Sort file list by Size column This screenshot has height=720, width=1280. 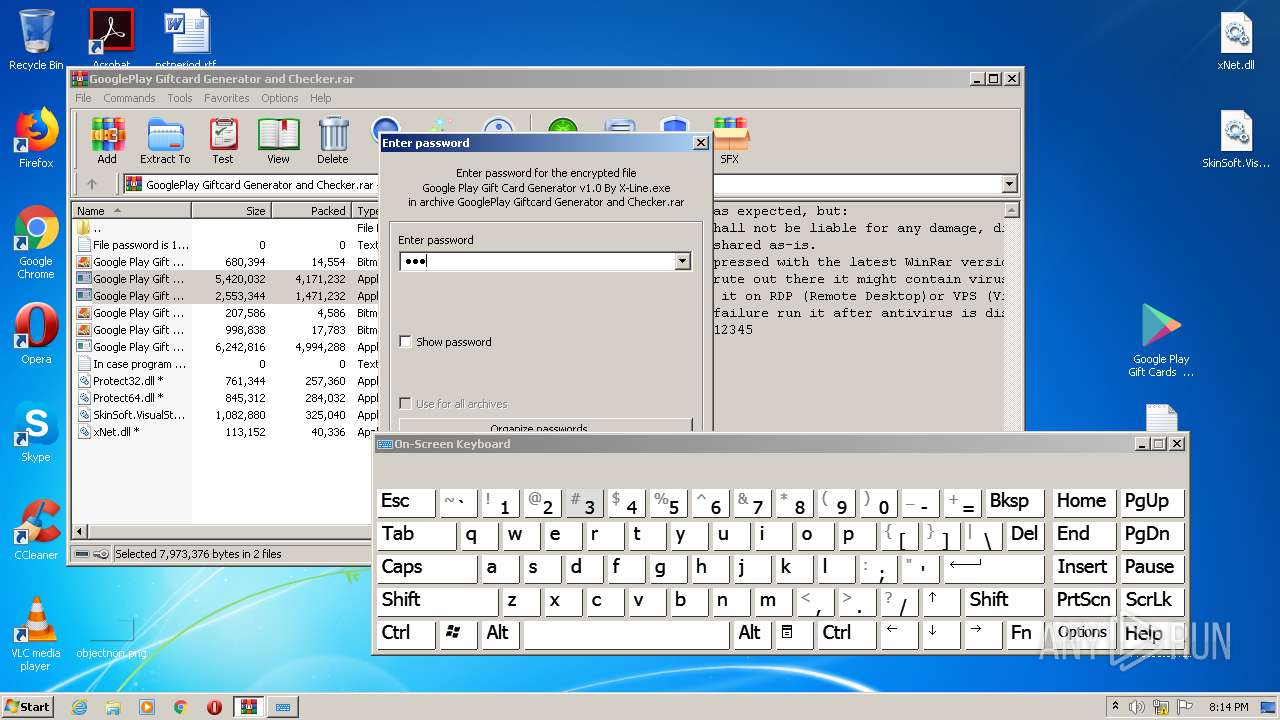pyautogui.click(x=231, y=211)
